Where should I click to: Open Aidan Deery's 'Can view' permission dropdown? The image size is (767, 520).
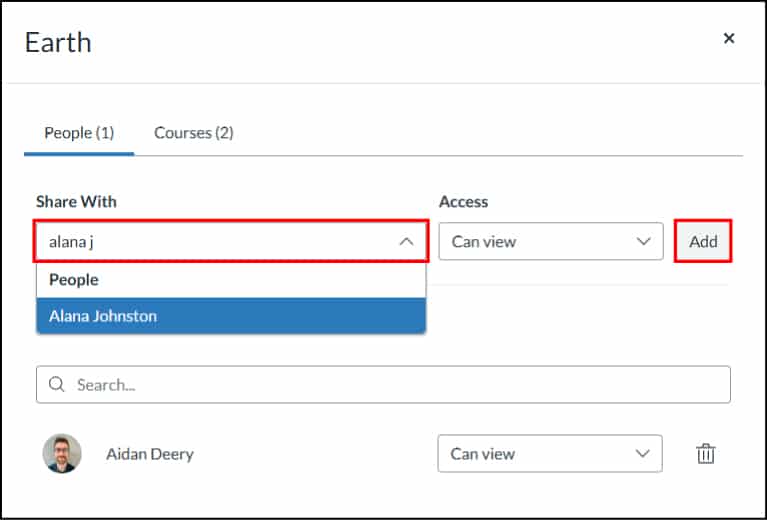point(549,454)
